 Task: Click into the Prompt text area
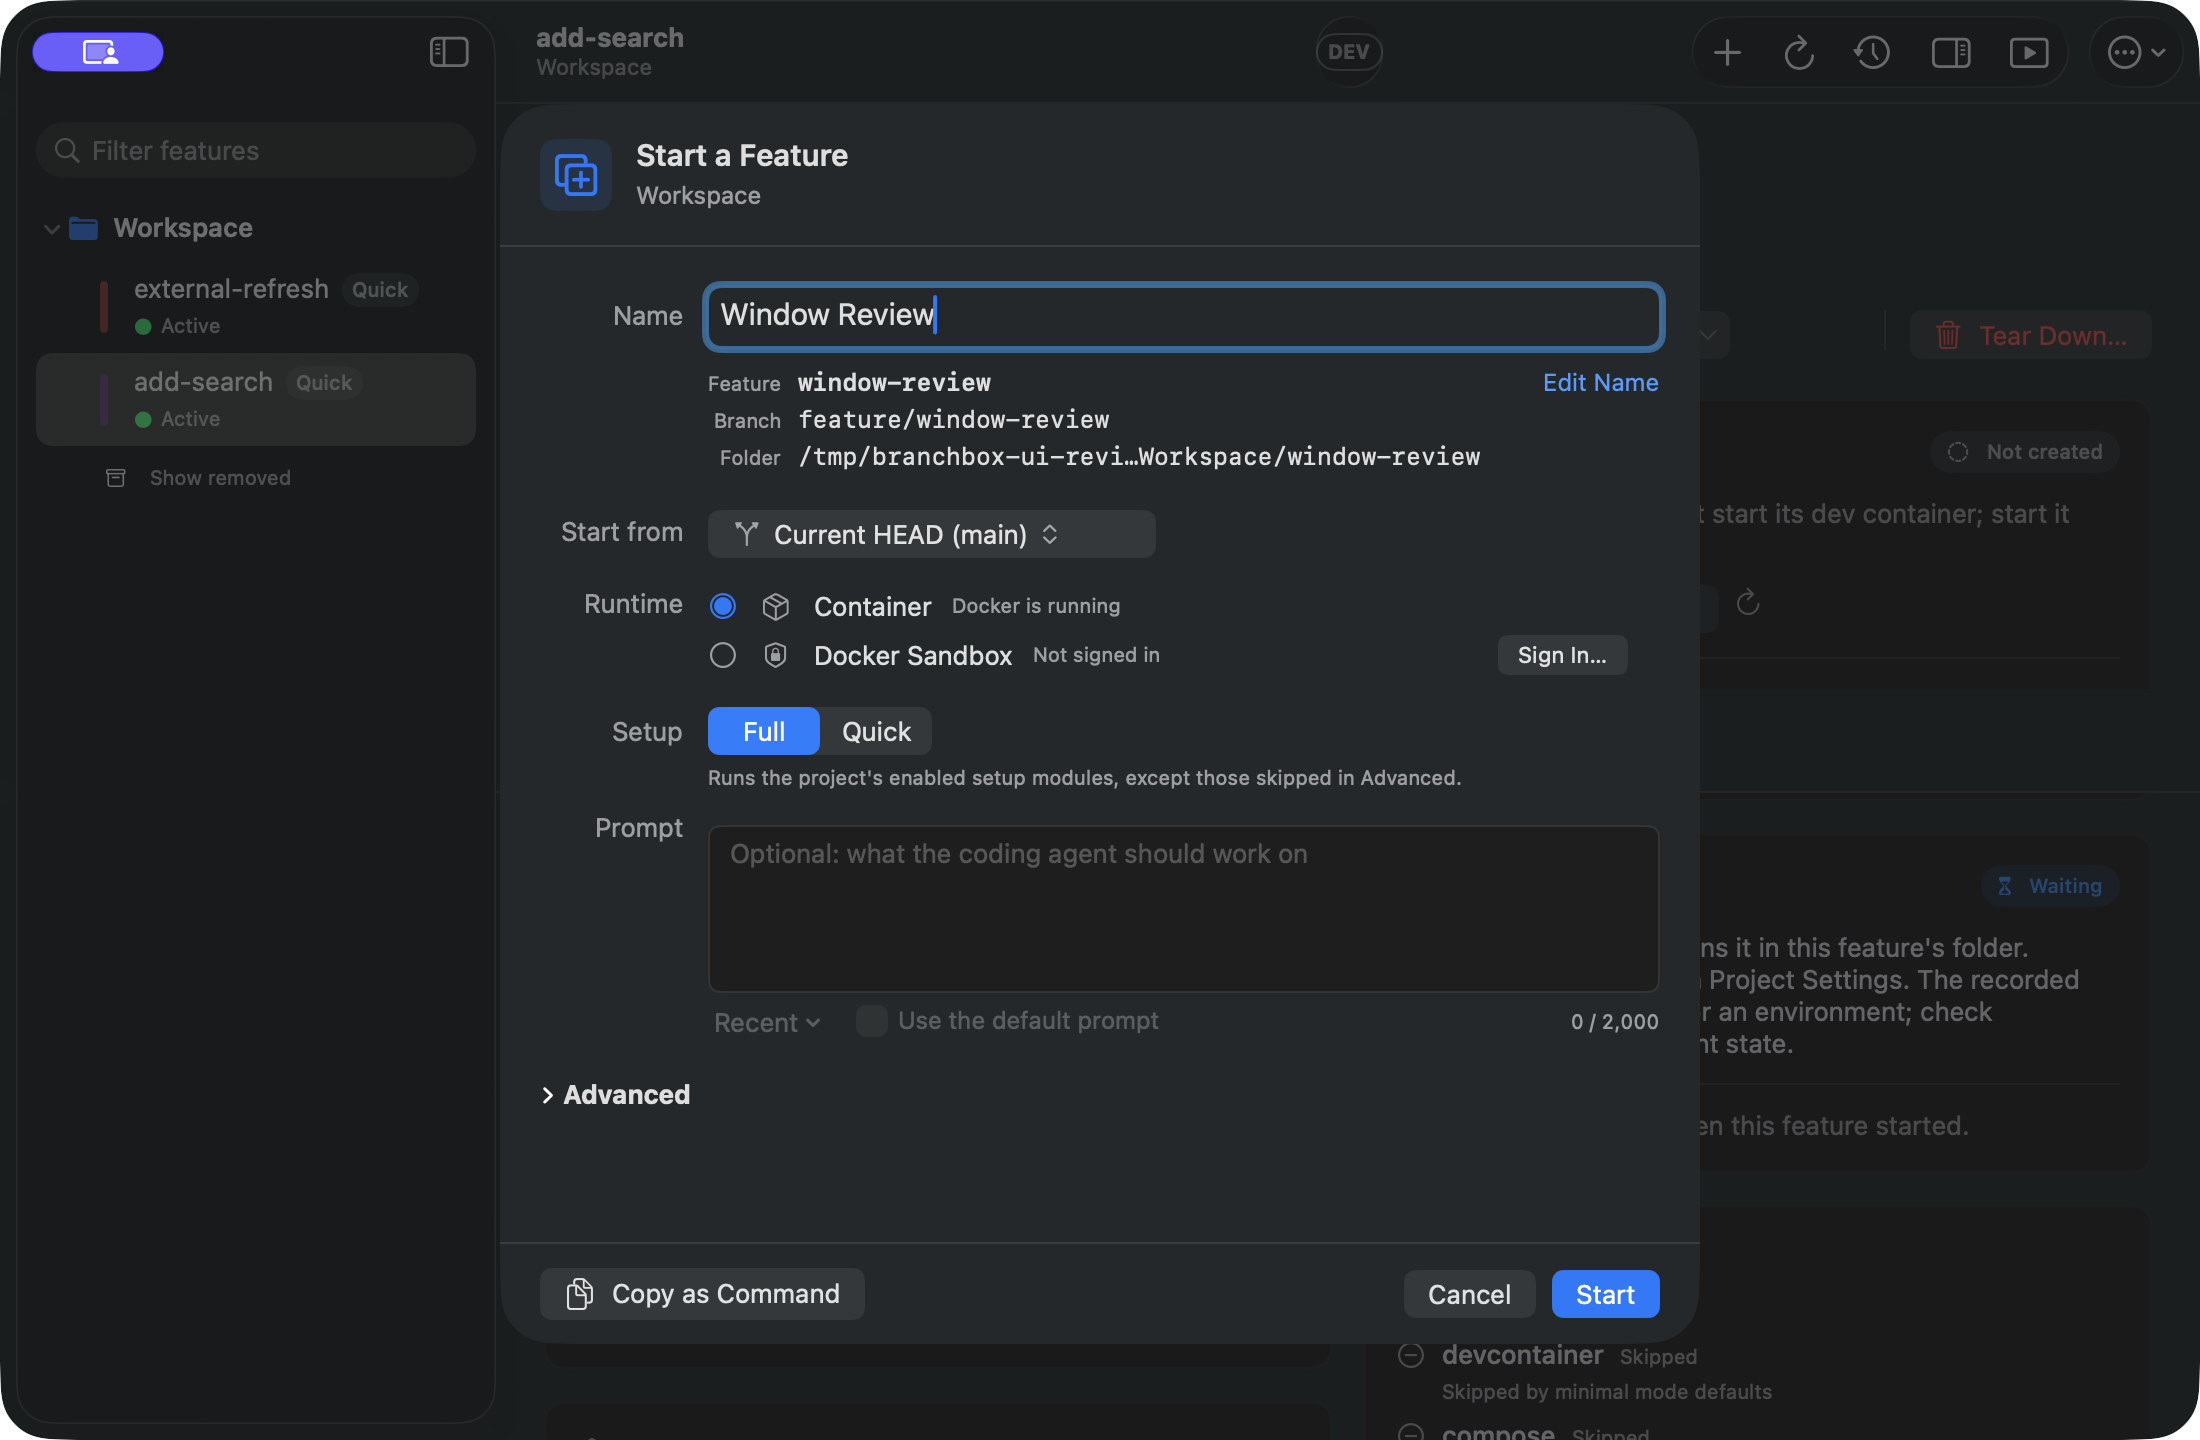[x=1184, y=908]
